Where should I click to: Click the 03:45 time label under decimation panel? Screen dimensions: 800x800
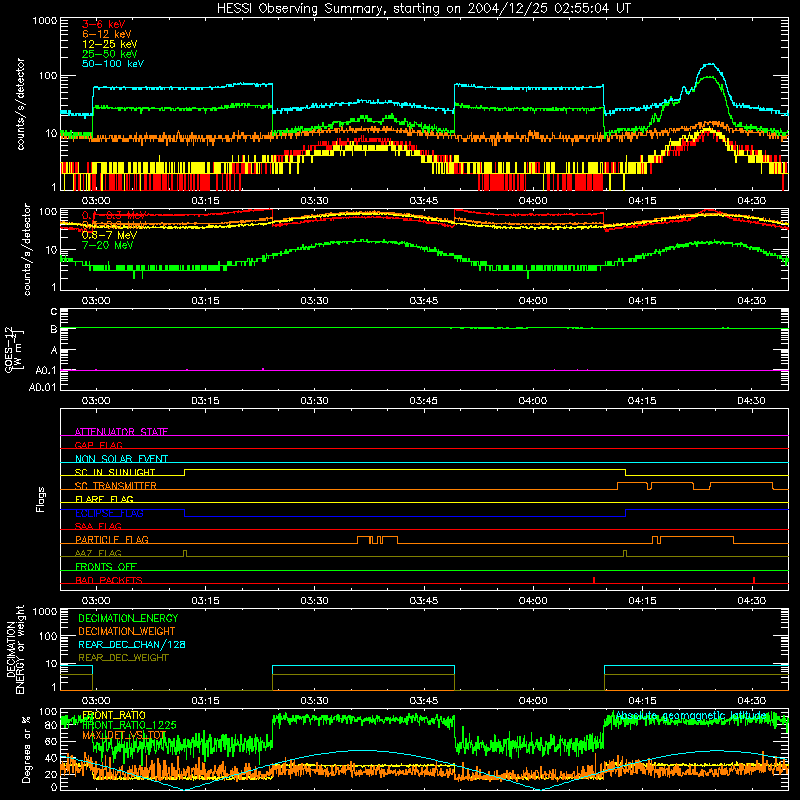(423, 701)
